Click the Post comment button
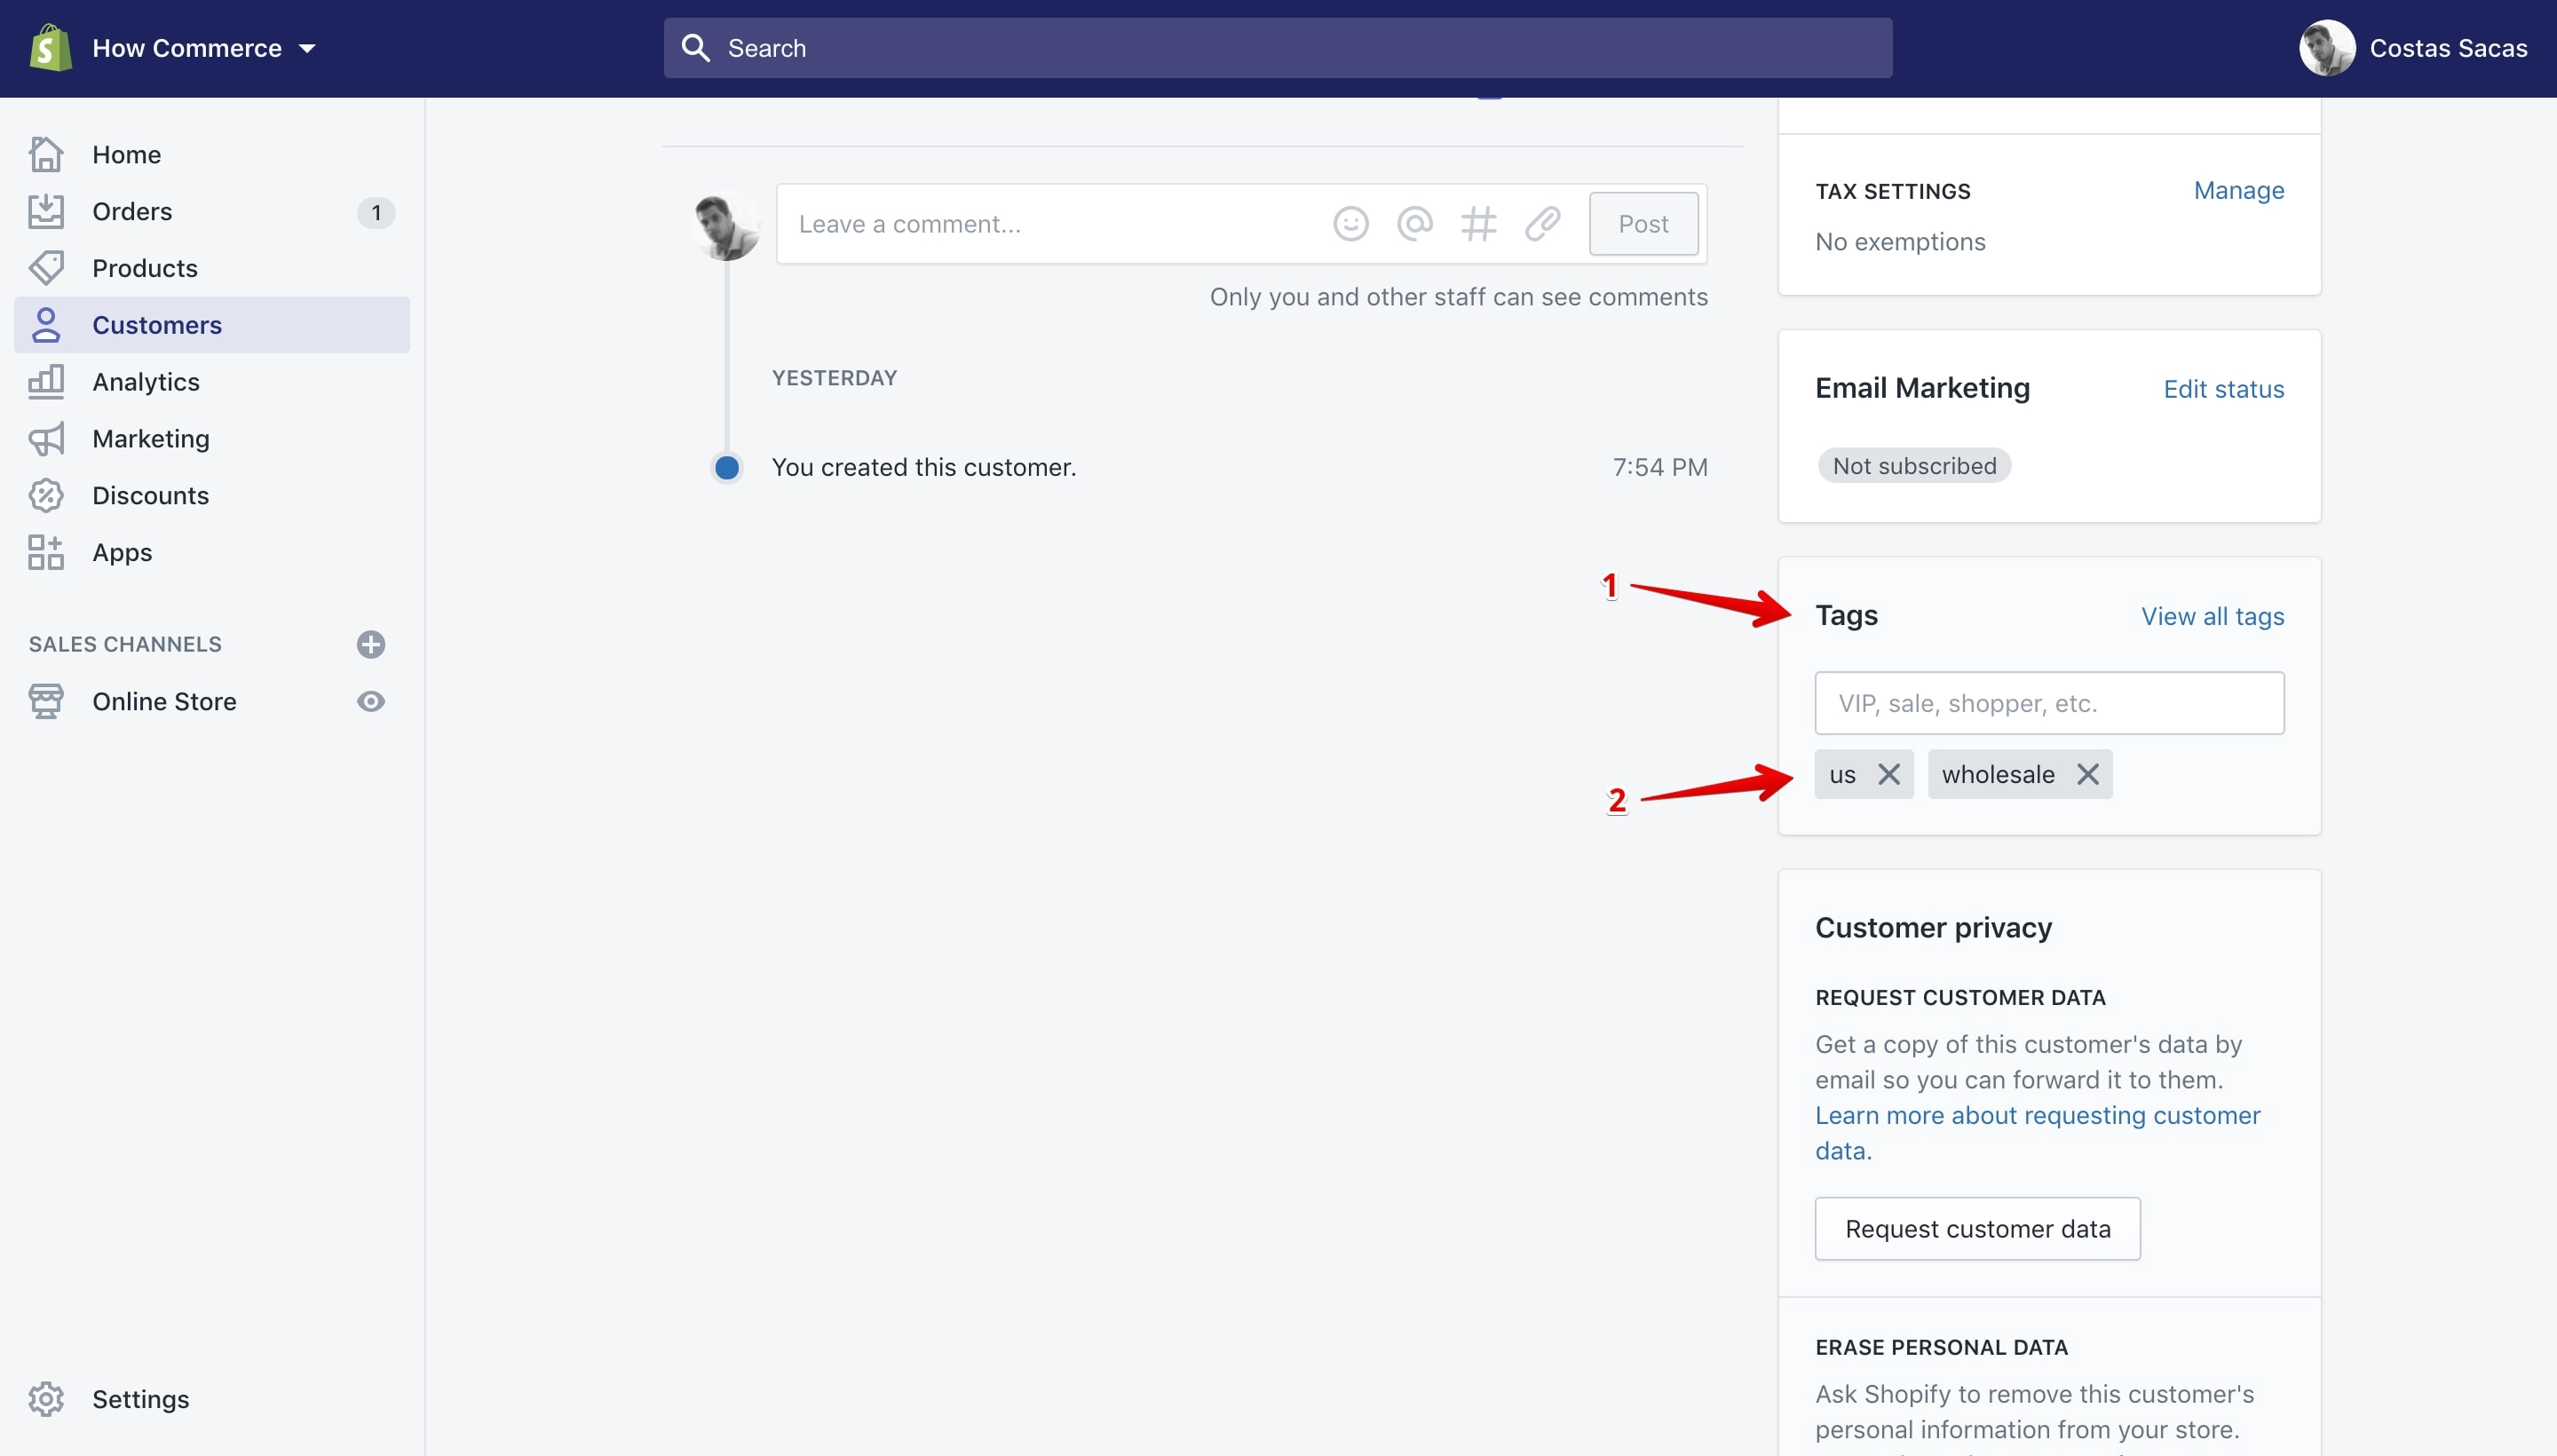Viewport: 2557px width, 1456px height. coord(1643,224)
